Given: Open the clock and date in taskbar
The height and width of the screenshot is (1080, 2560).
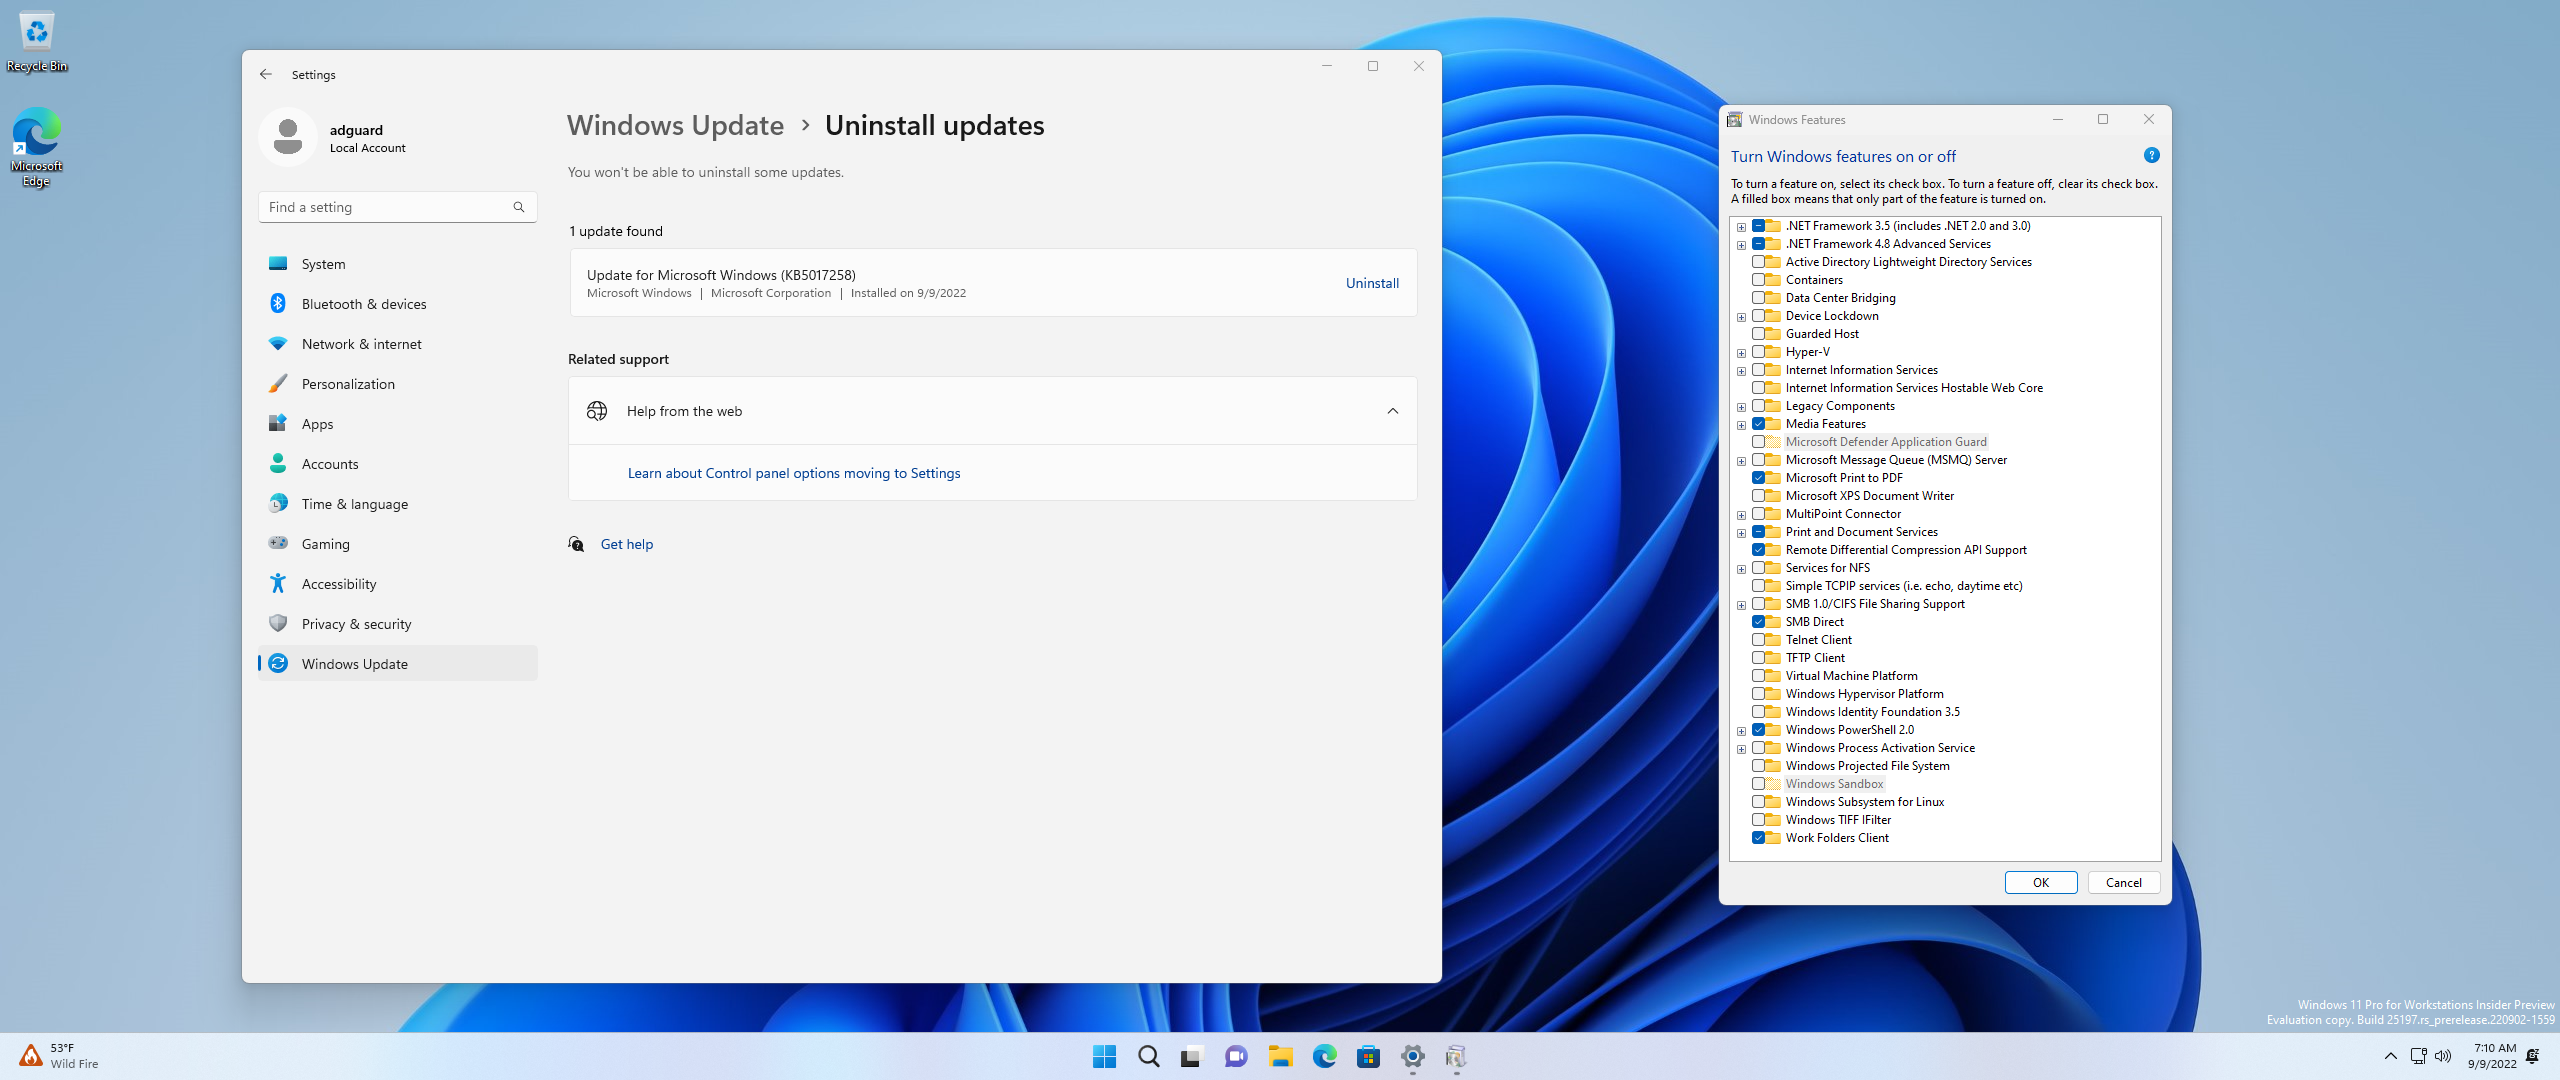Looking at the screenshot, I should point(2492,1056).
